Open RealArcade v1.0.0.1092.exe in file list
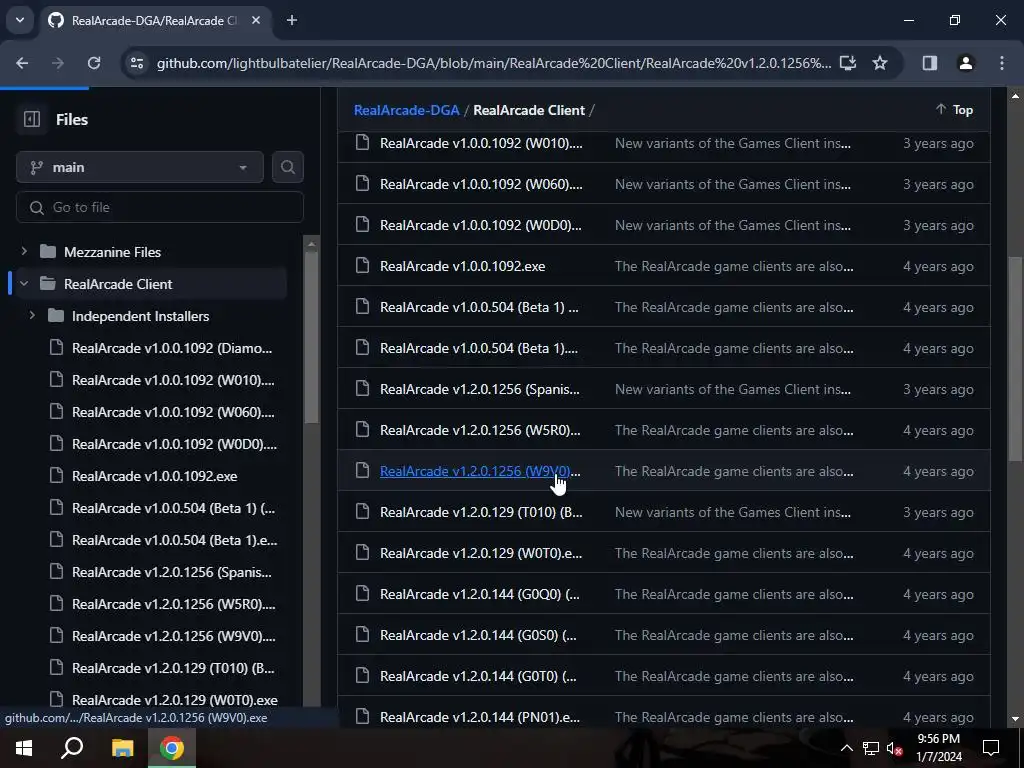This screenshot has width=1024, height=768. (x=462, y=266)
